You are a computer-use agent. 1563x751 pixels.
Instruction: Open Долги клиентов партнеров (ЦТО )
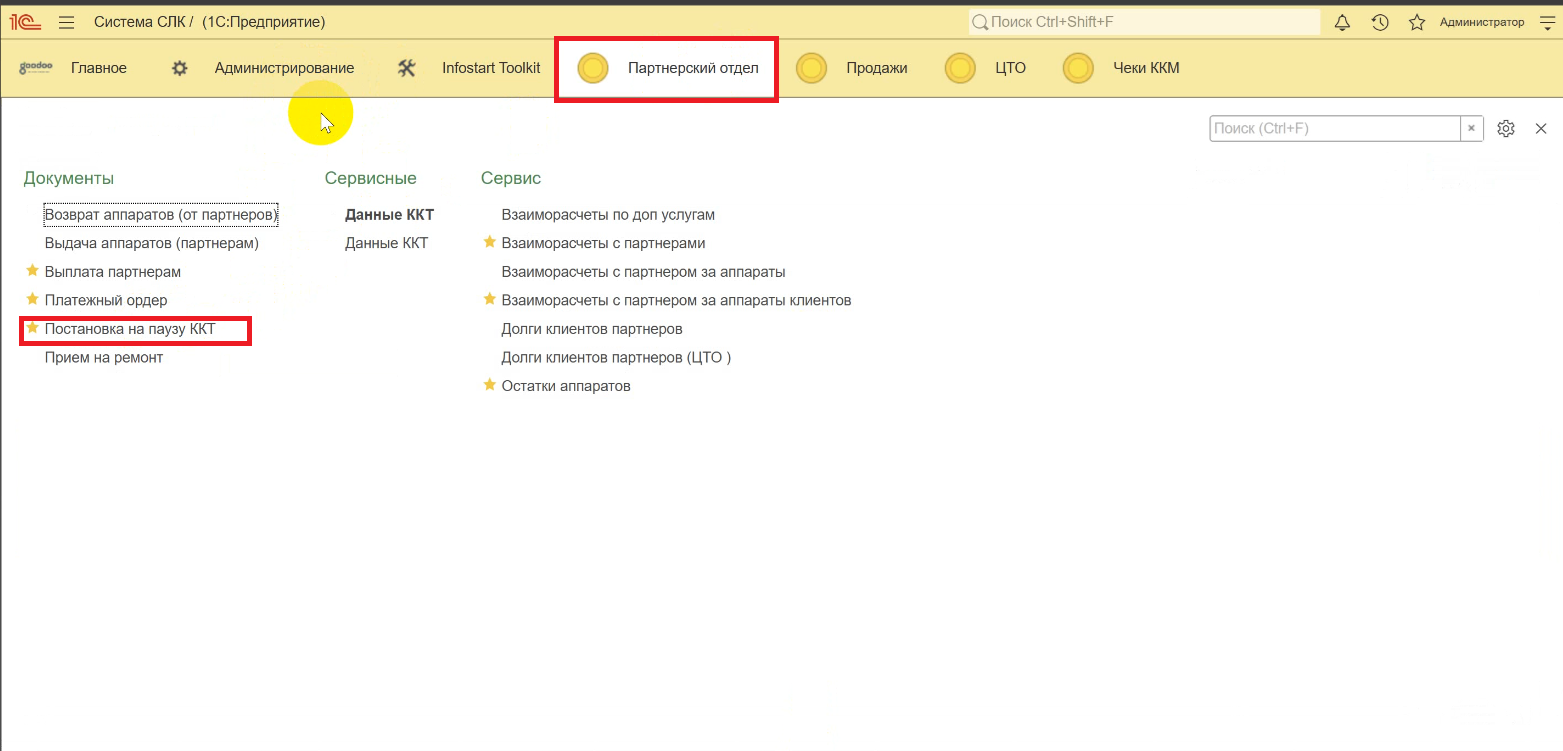pyautogui.click(x=616, y=357)
